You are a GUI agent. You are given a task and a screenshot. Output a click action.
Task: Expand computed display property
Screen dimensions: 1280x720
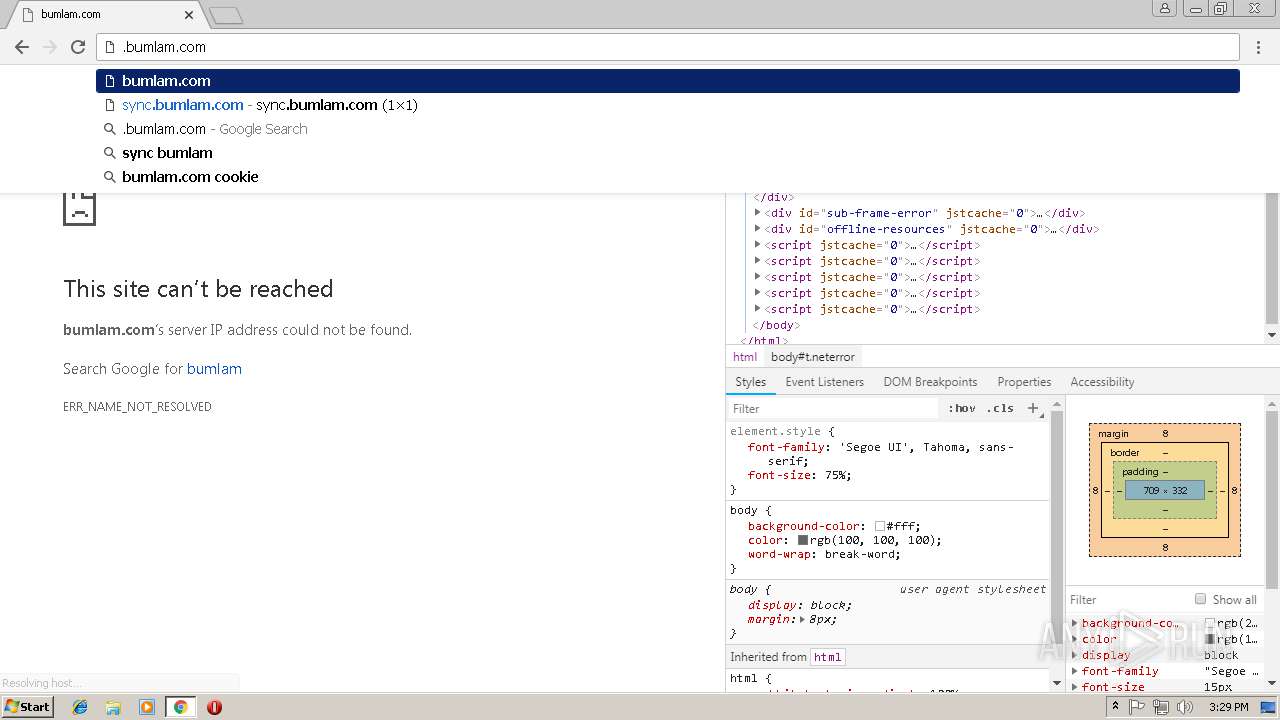coord(1075,655)
